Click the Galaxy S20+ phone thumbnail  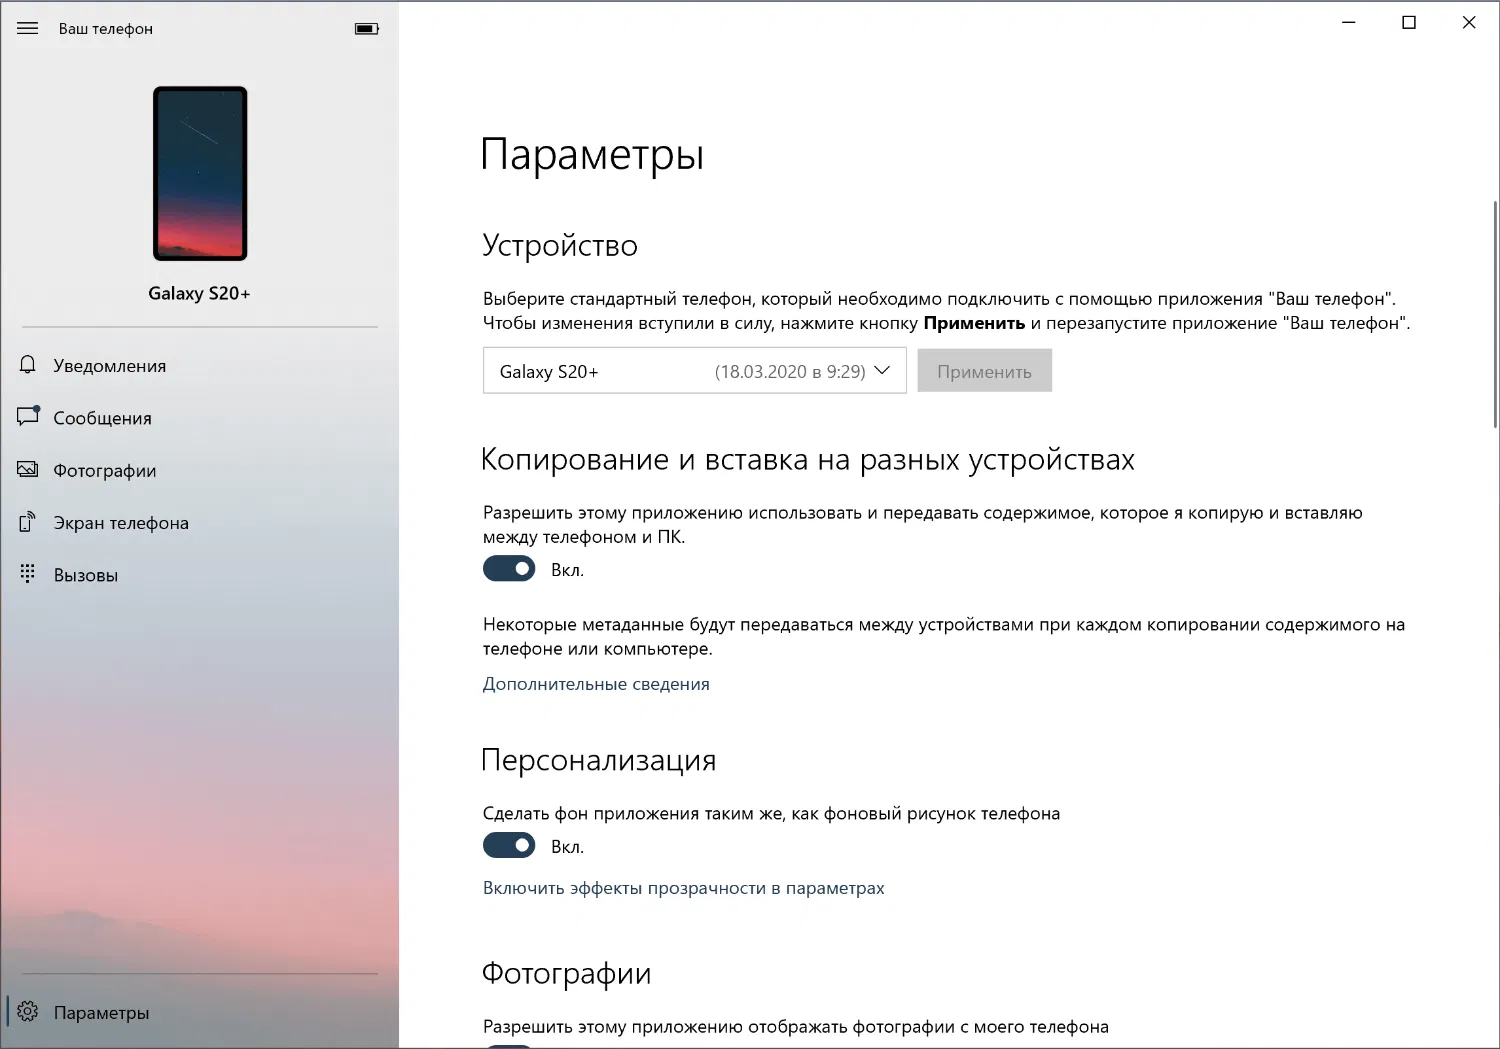coord(199,173)
